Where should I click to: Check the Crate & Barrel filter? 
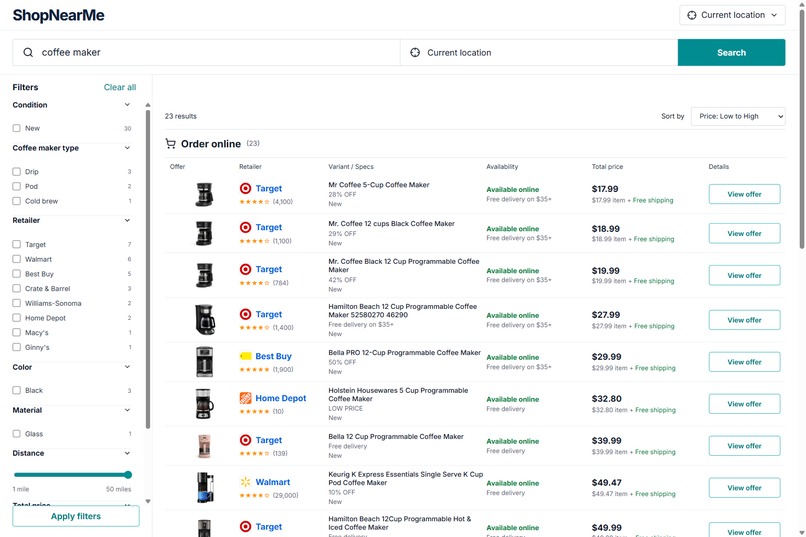16,288
